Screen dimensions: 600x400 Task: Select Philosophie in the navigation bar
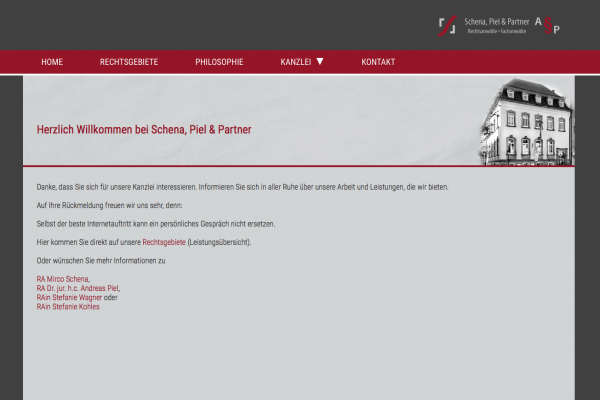click(219, 62)
